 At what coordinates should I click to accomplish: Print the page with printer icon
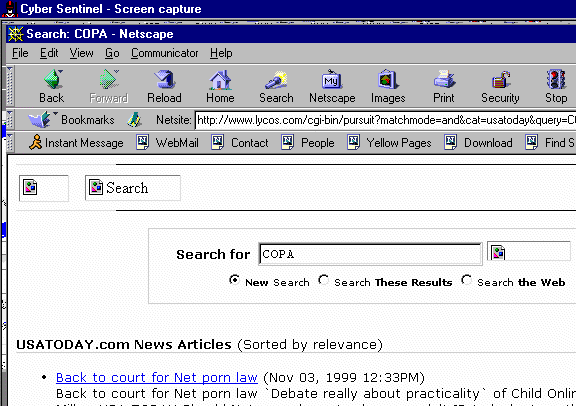point(444,79)
